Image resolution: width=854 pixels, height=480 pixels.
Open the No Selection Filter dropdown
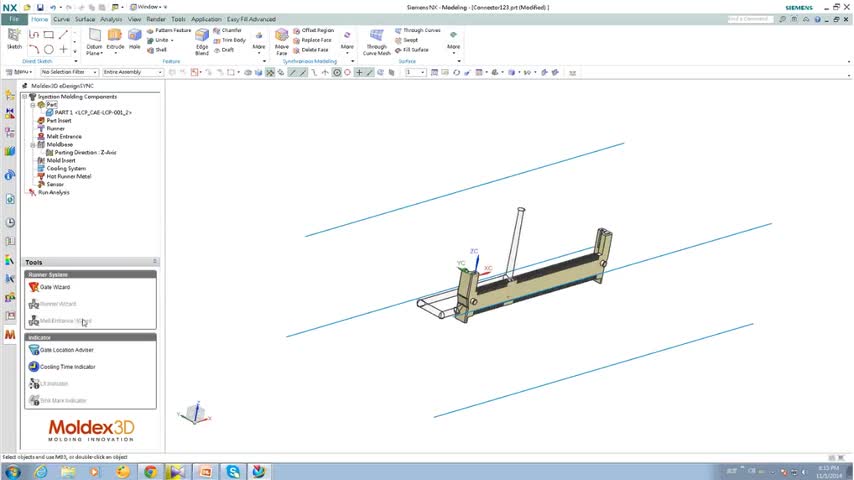pos(69,72)
